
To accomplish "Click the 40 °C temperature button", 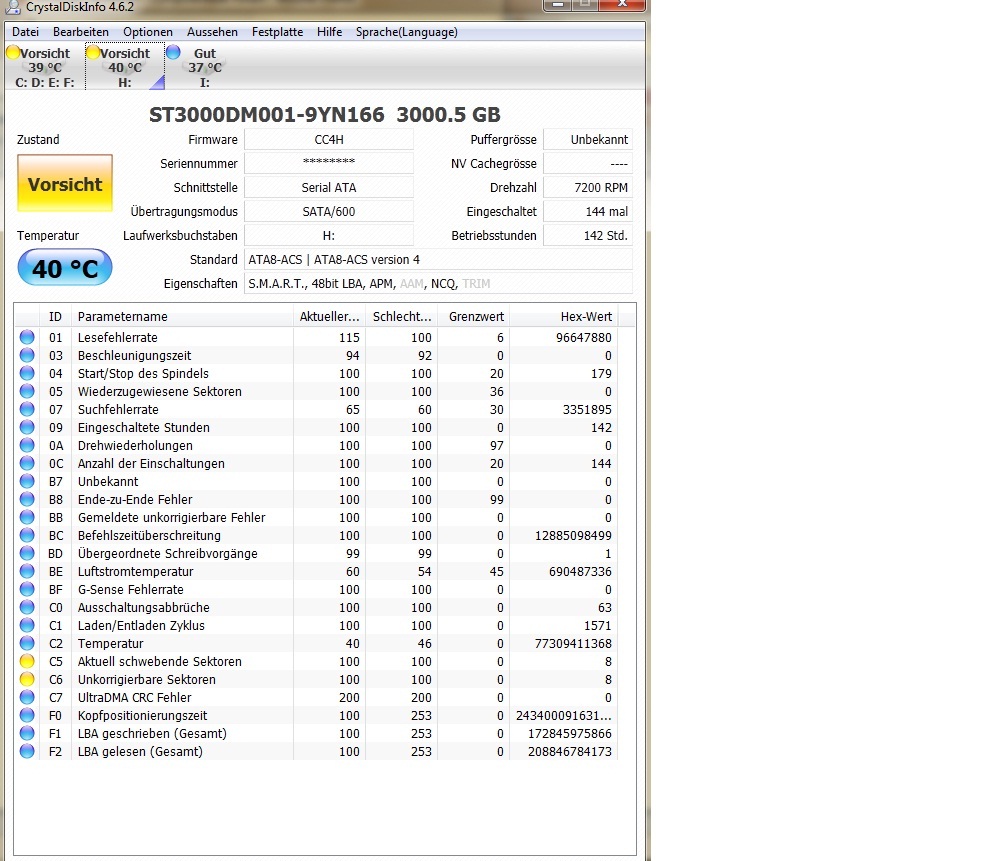I will click(x=65, y=267).
